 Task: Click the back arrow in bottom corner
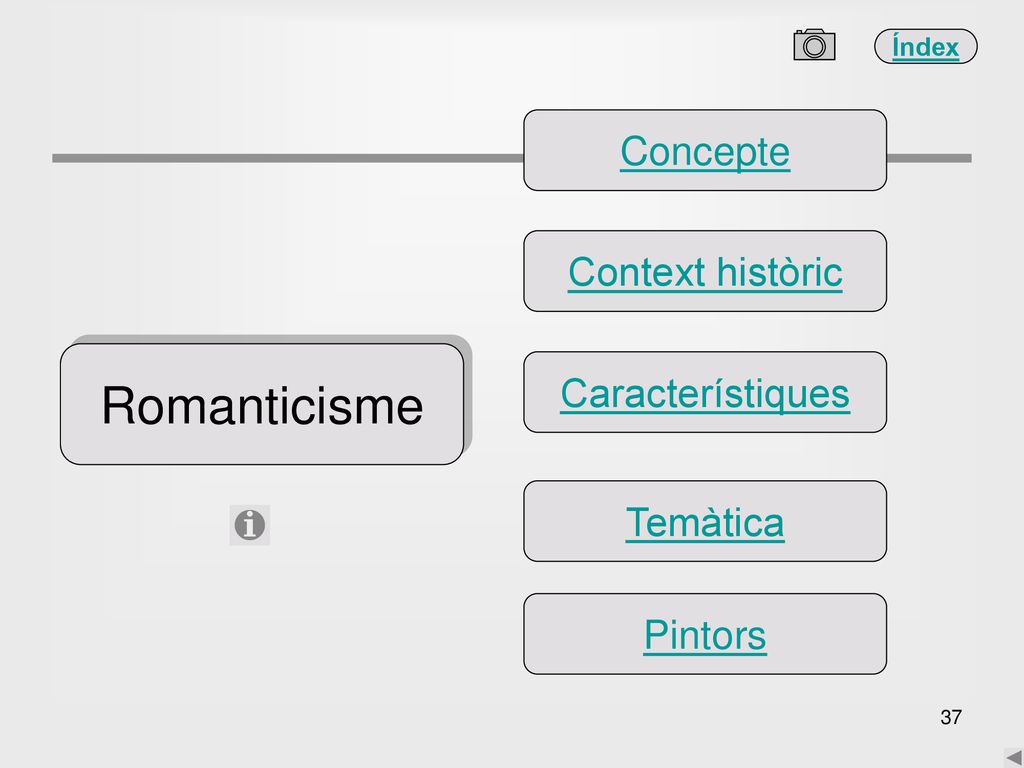click(1014, 758)
